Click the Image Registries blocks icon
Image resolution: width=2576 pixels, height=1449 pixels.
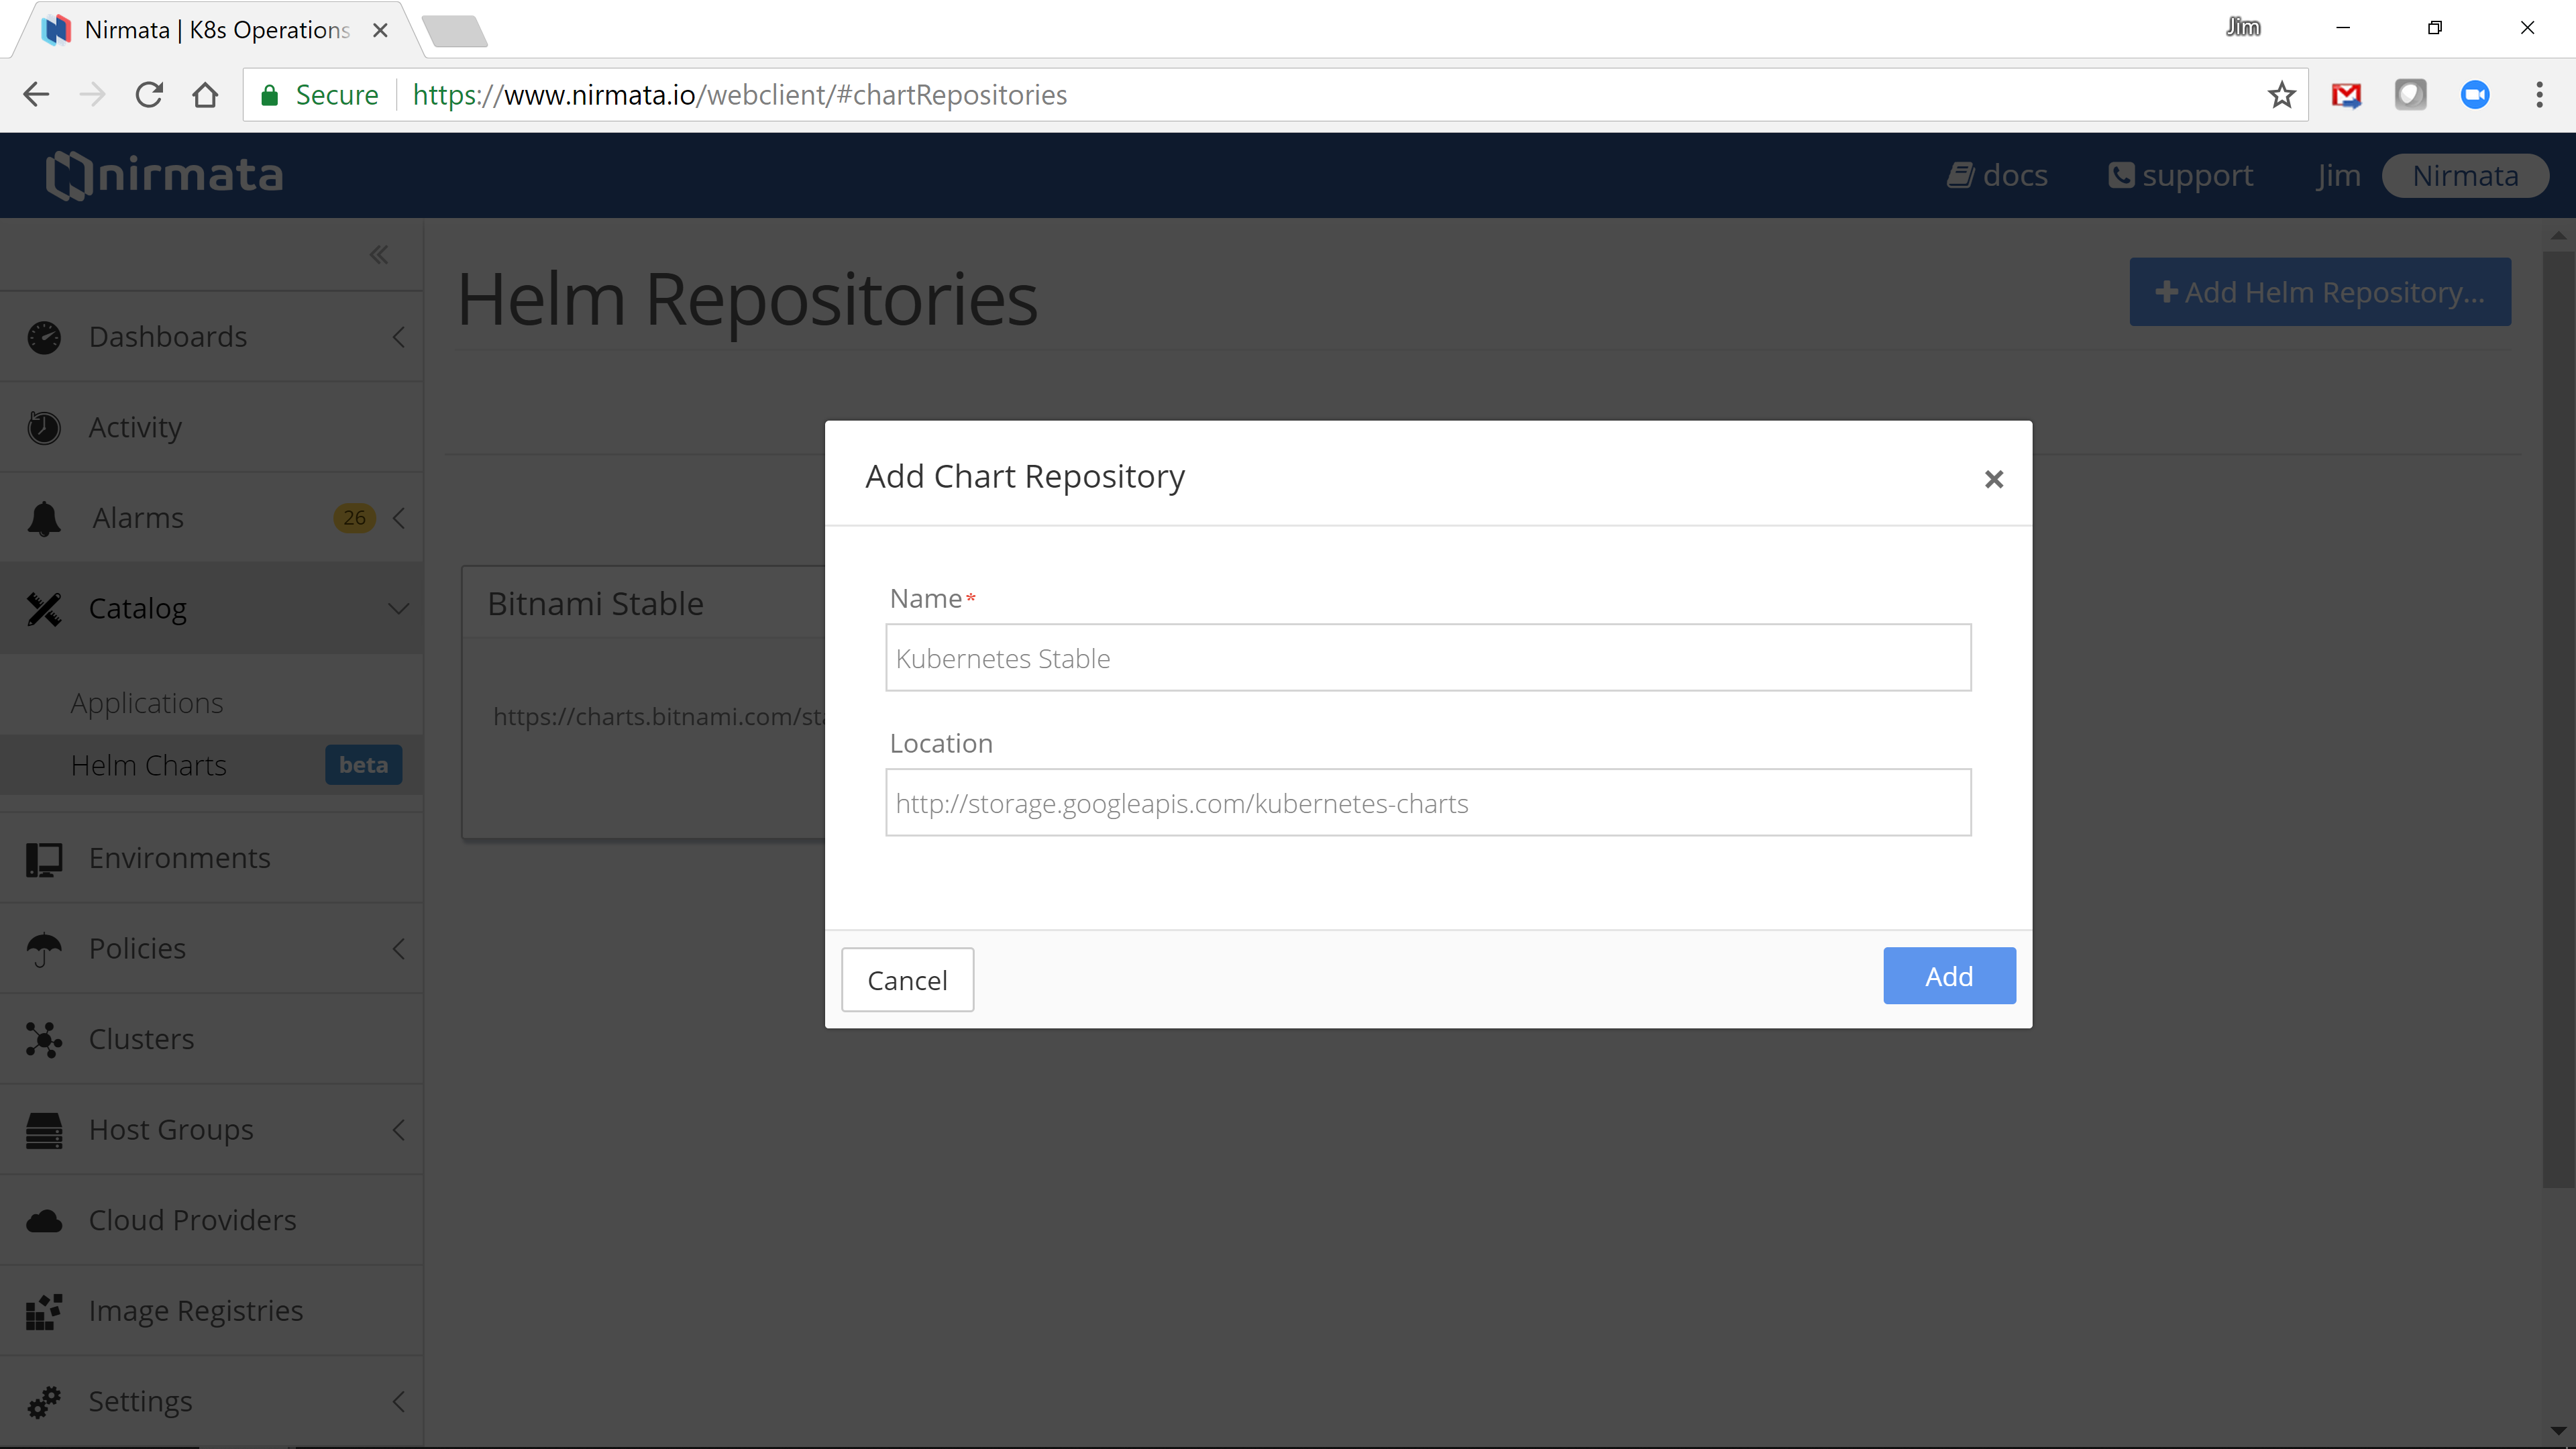(x=44, y=1312)
